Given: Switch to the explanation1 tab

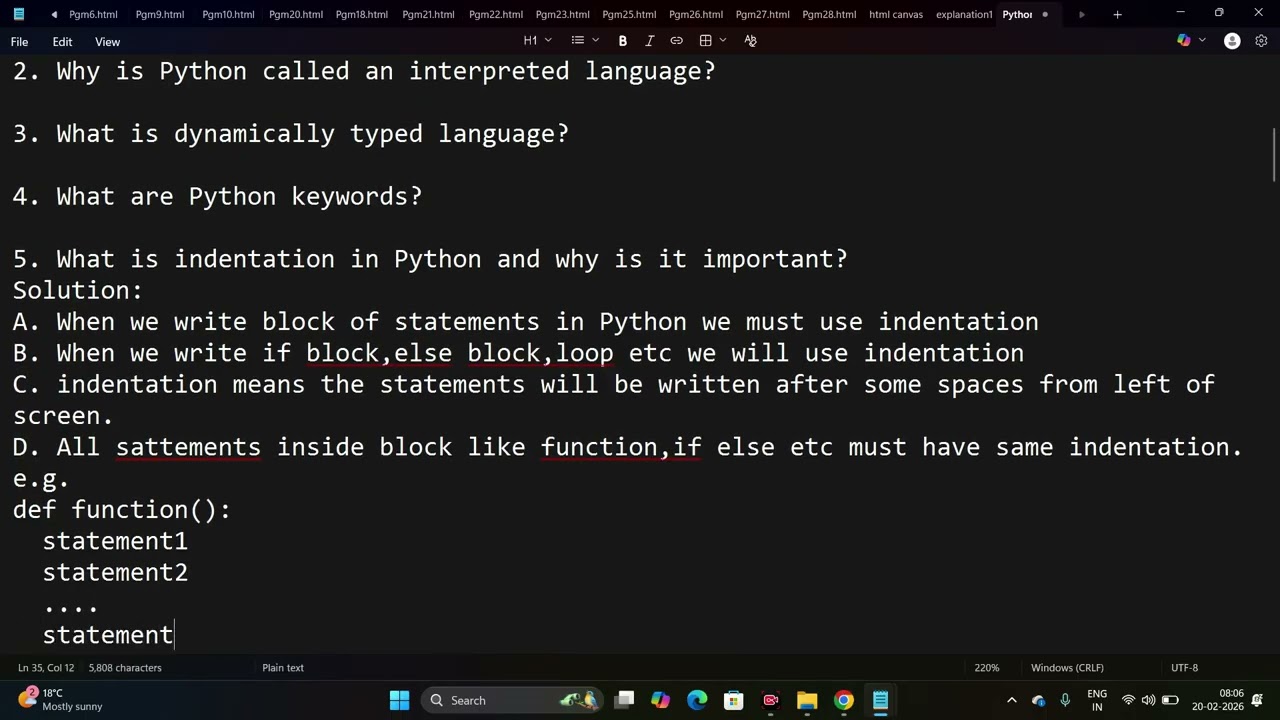Looking at the screenshot, I should pyautogui.click(x=964, y=15).
